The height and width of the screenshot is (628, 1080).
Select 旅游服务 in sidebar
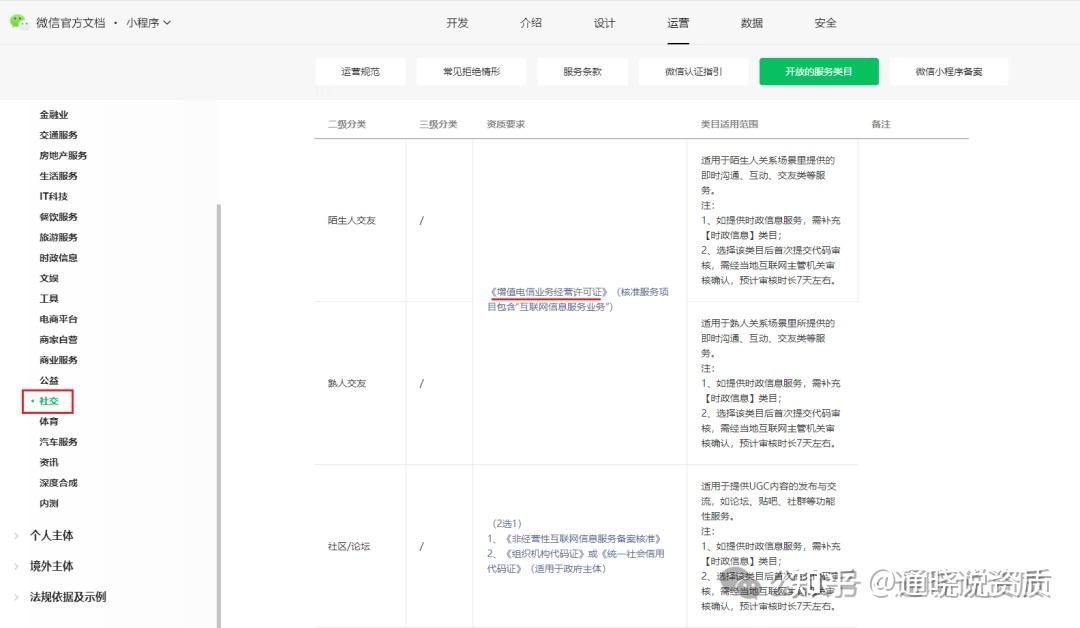click(x=59, y=238)
